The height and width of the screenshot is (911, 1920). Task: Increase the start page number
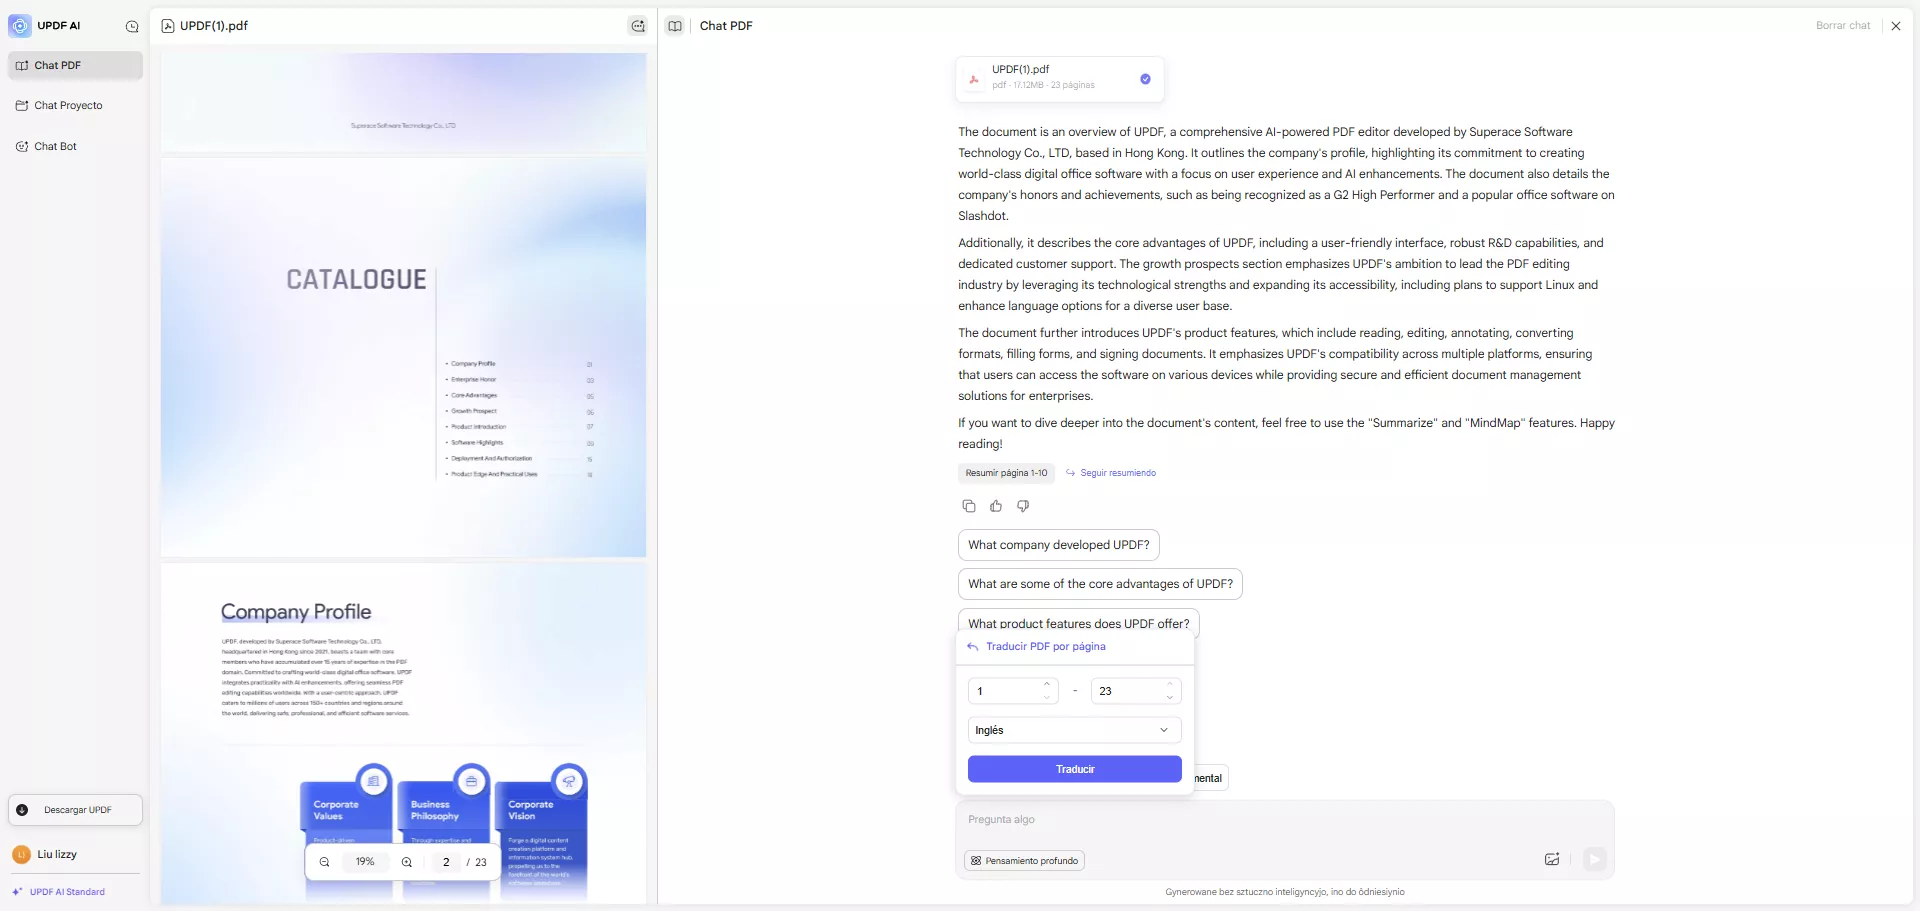tap(1047, 684)
